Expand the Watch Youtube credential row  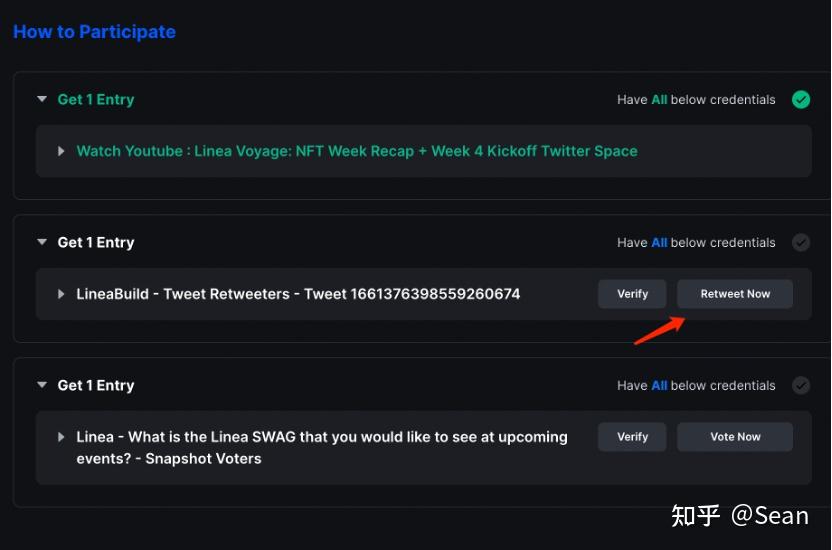(61, 151)
